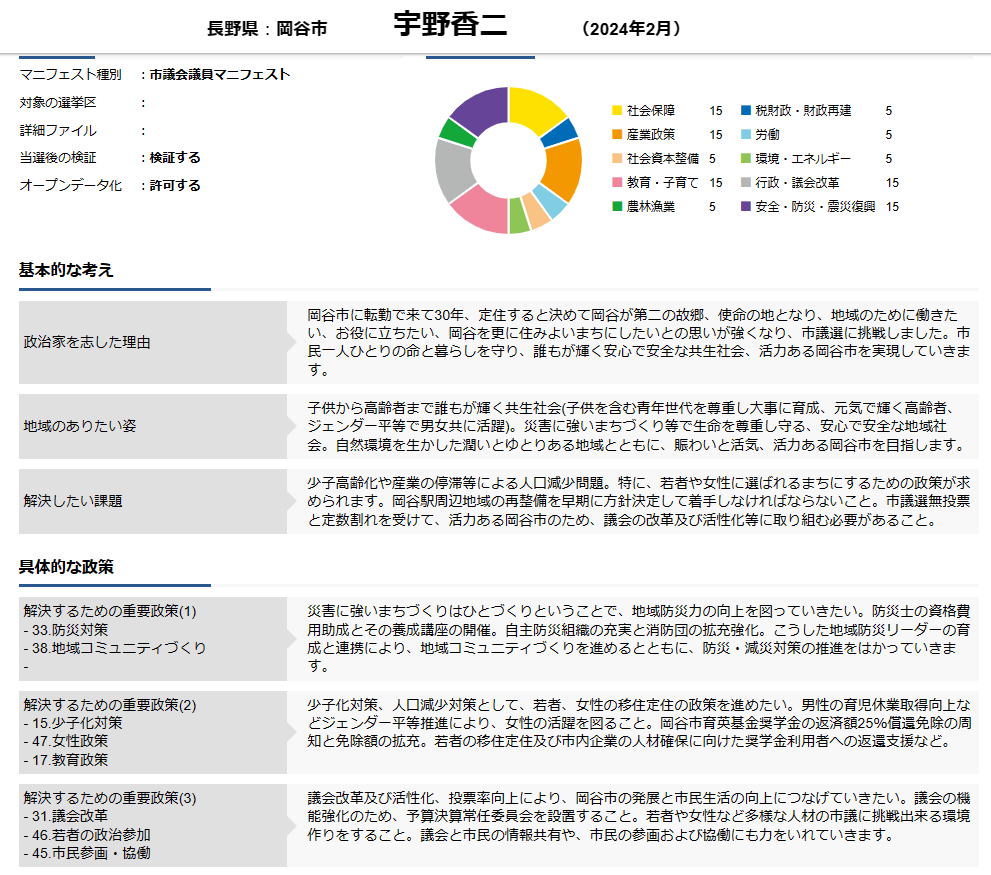Click the 税財政・財政再建 legend label
The image size is (991, 875).
803,111
